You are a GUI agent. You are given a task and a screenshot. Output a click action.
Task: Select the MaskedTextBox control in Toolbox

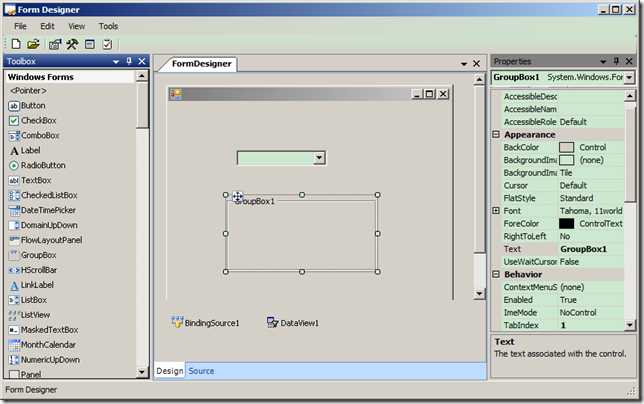pyautogui.click(x=43, y=330)
